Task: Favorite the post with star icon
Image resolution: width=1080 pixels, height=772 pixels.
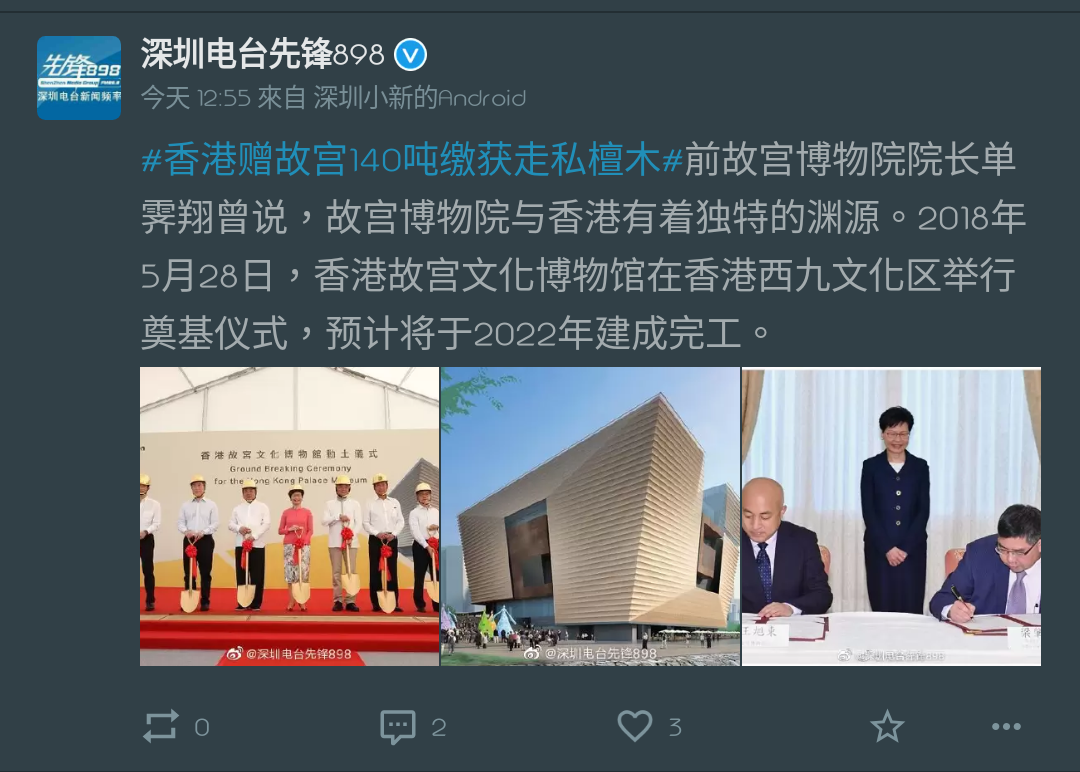Action: click(x=887, y=727)
